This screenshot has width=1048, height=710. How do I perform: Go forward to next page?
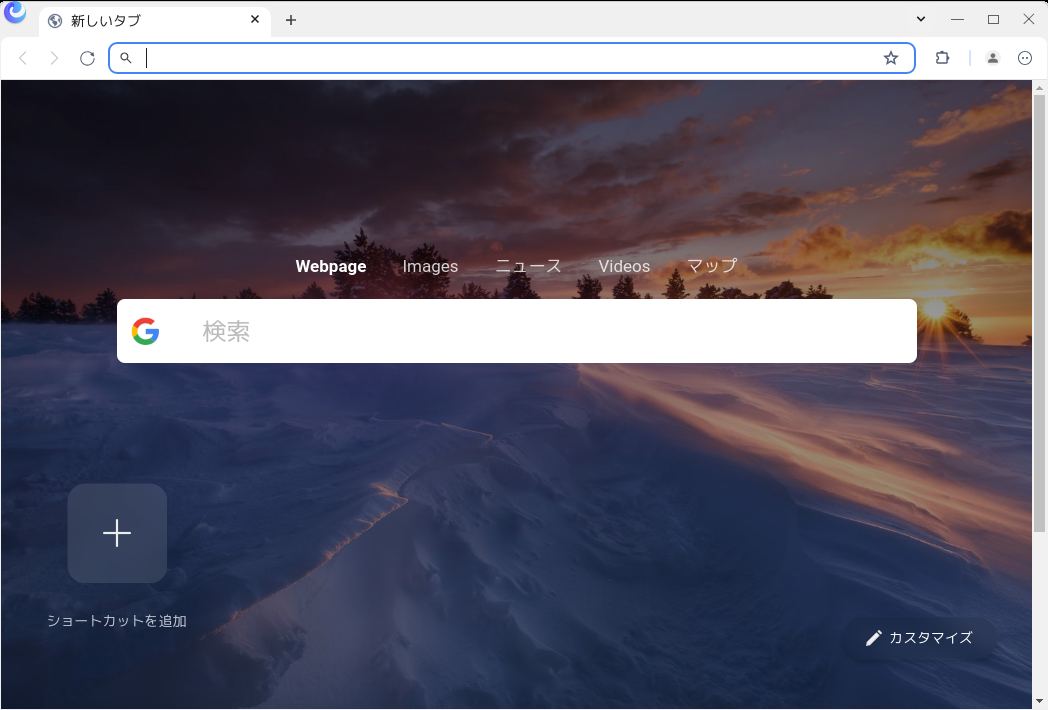[54, 58]
